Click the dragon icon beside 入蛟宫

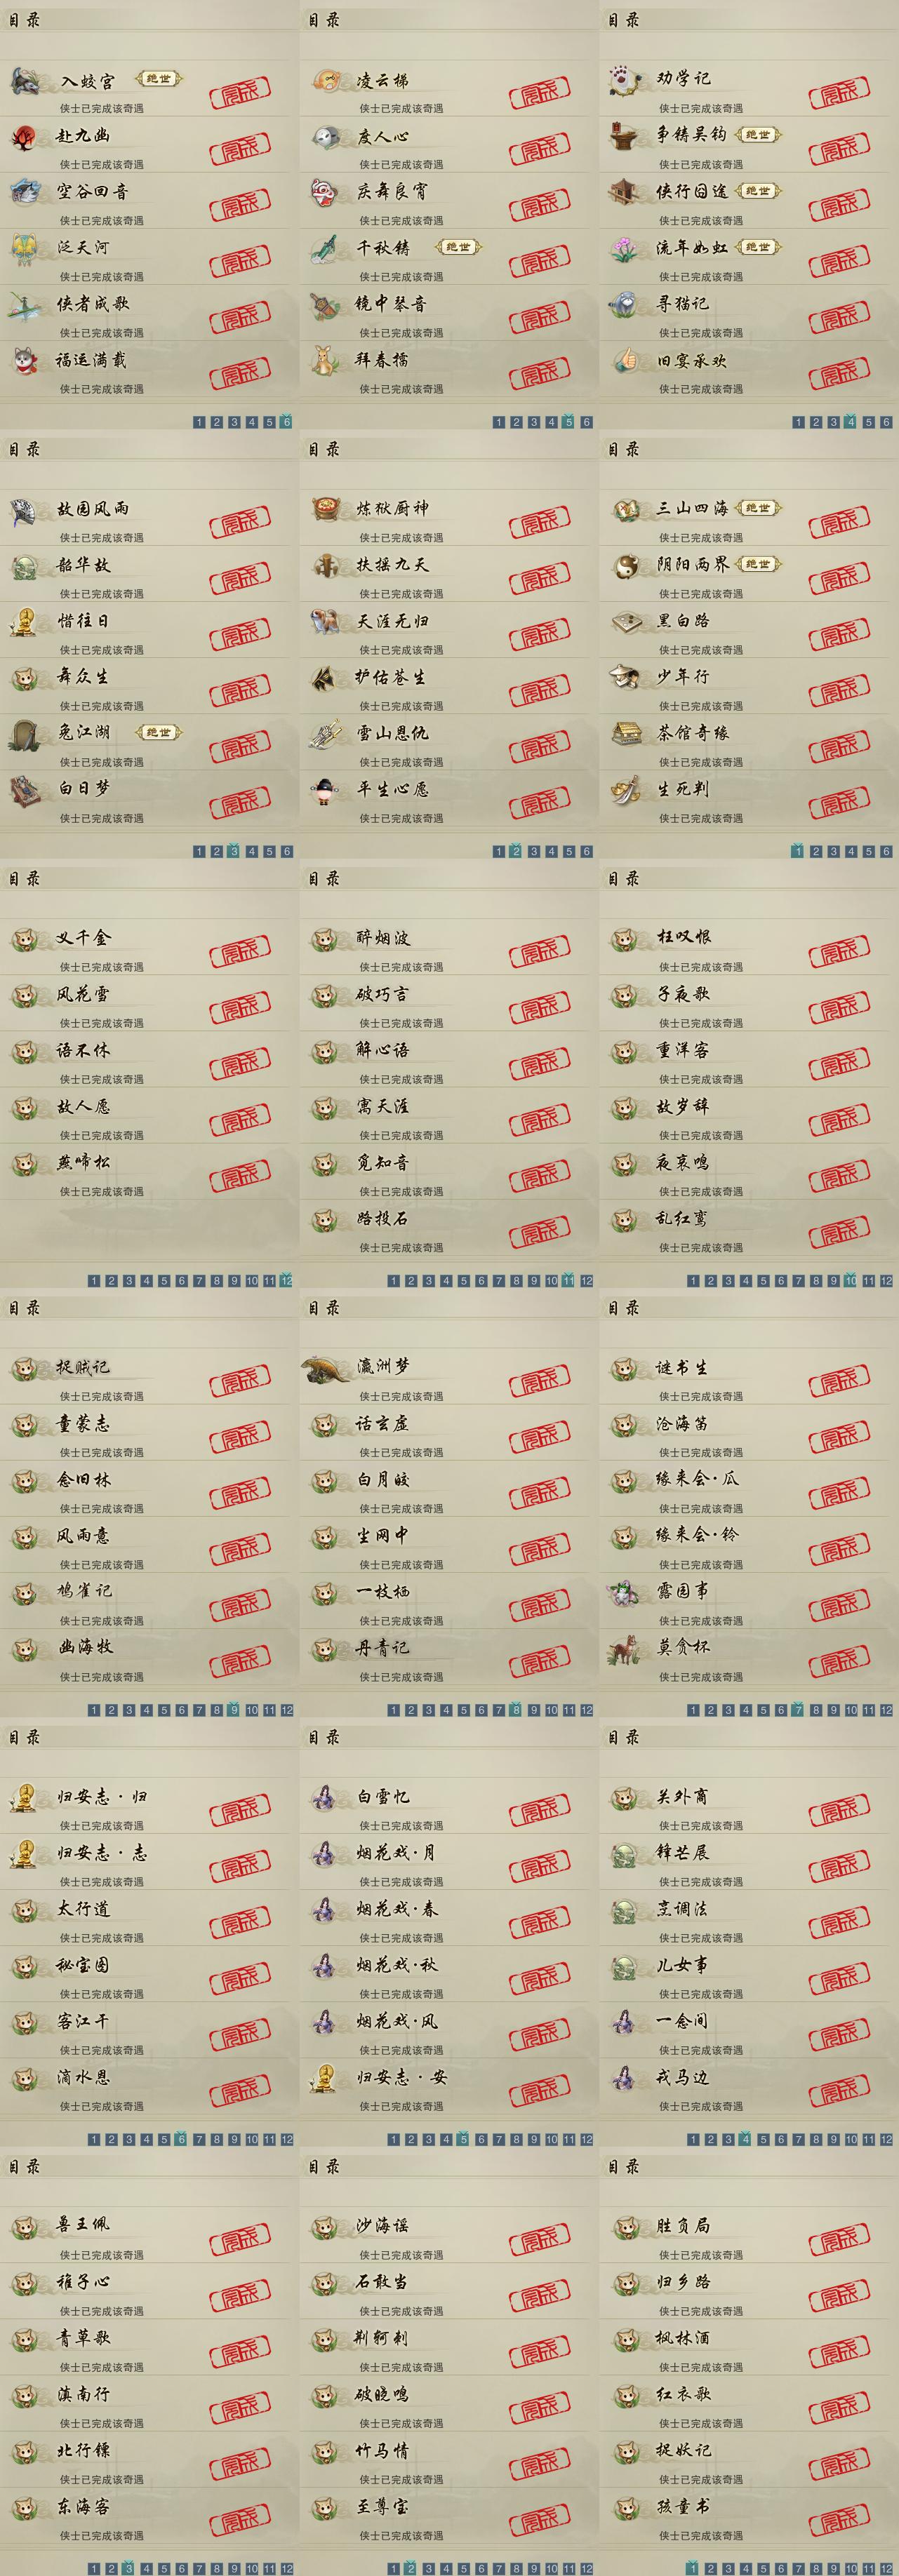pos(26,81)
